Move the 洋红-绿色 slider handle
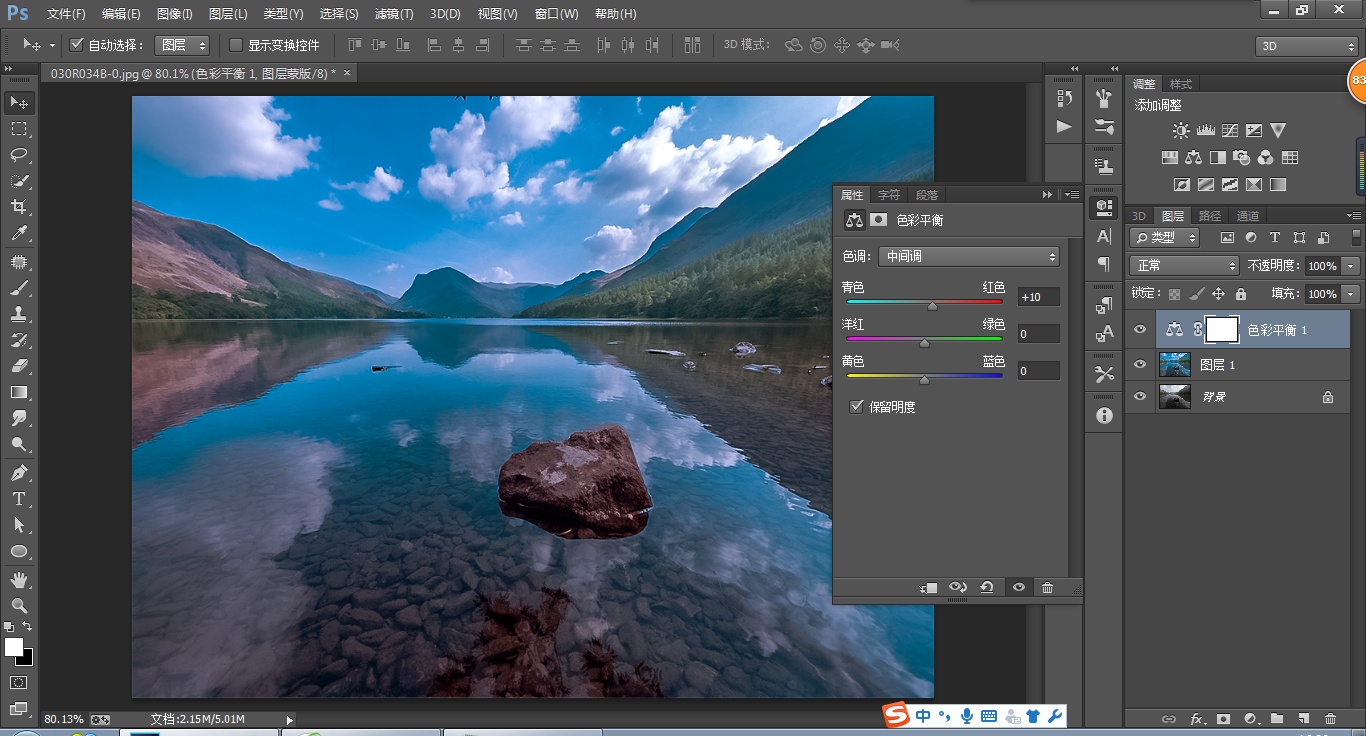 924,343
